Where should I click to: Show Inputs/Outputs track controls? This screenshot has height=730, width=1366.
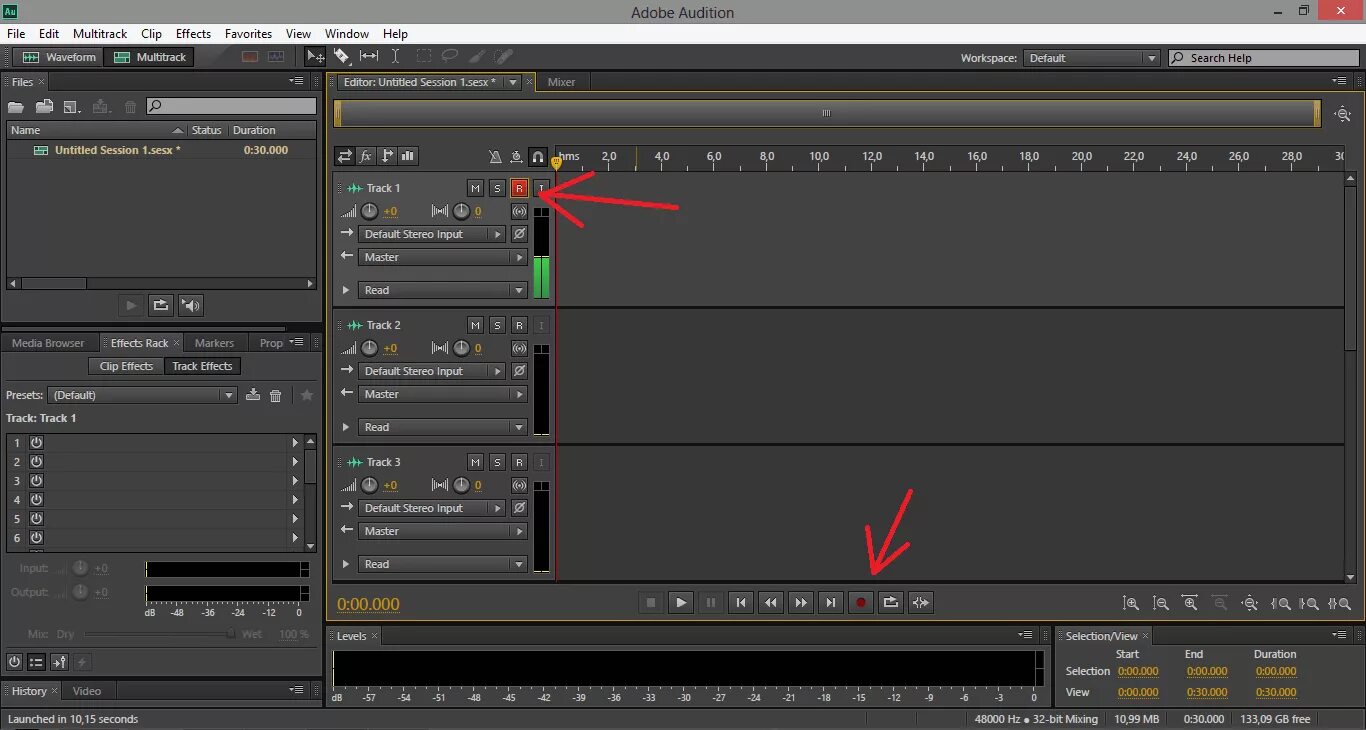point(345,156)
